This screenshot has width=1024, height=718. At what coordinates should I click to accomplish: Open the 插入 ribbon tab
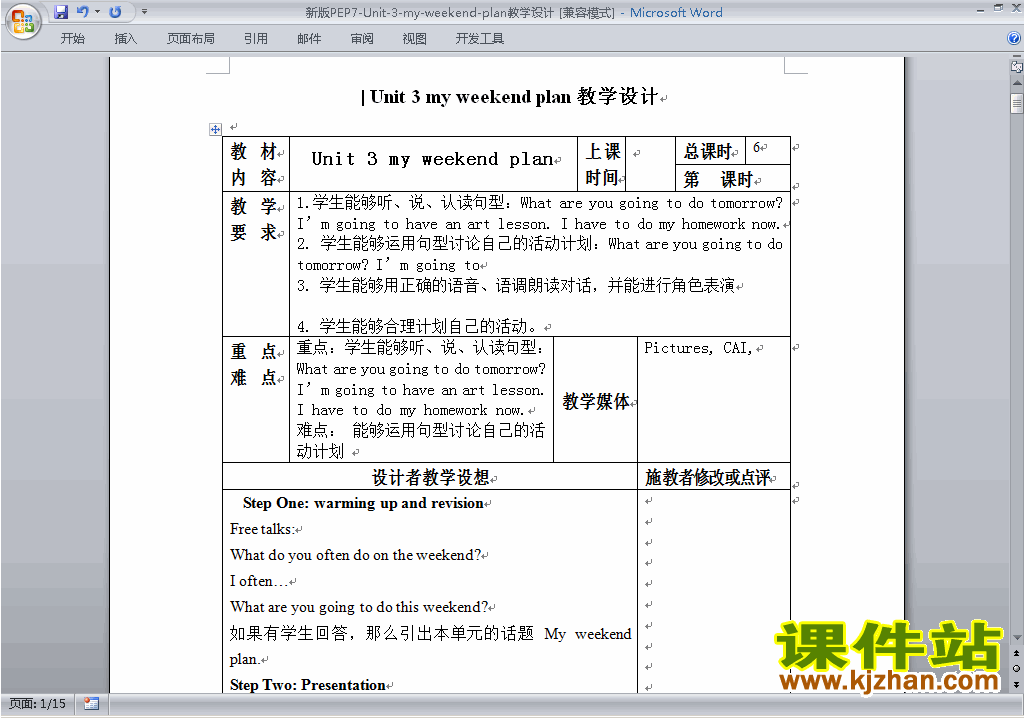[x=125, y=39]
